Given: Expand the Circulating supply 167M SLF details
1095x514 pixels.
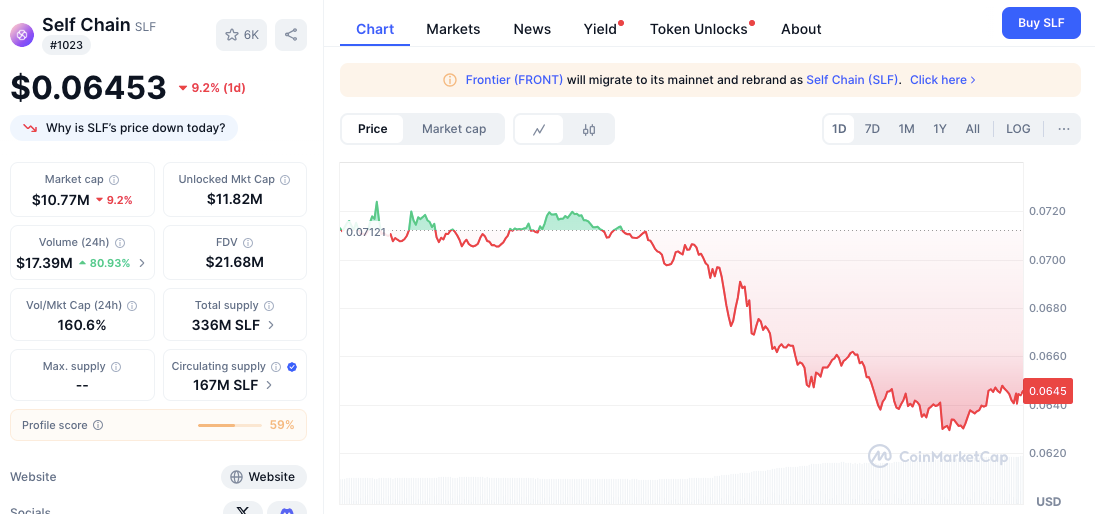Looking at the screenshot, I should click(235, 385).
